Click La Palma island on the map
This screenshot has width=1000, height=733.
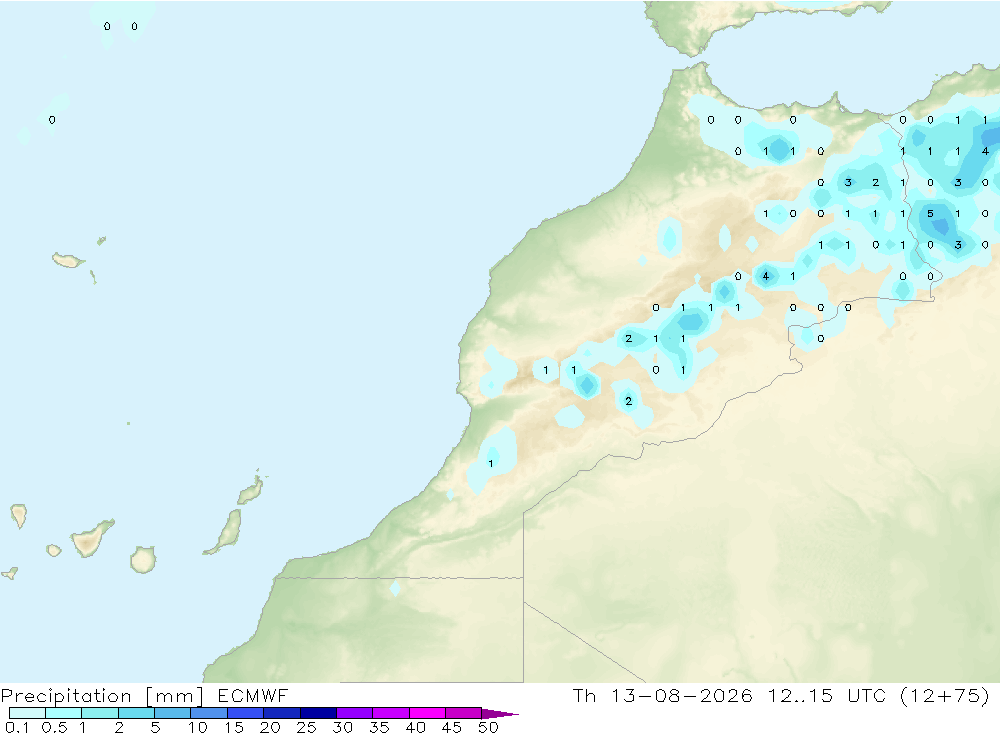click(18, 516)
